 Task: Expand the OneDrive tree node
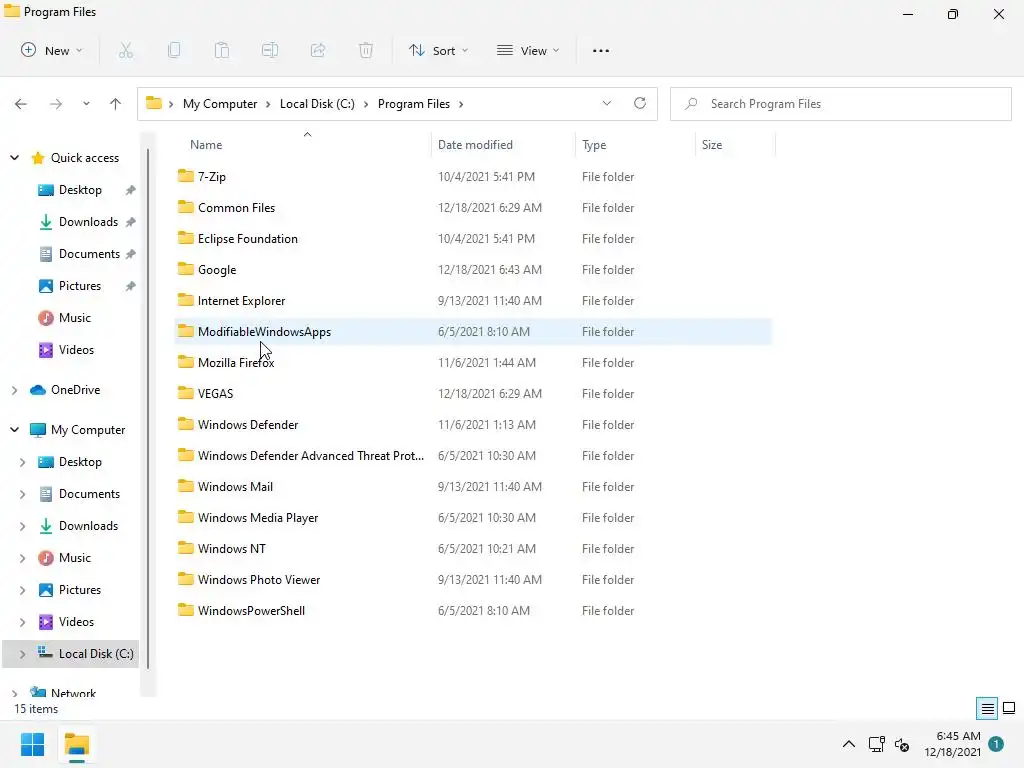coord(14,390)
